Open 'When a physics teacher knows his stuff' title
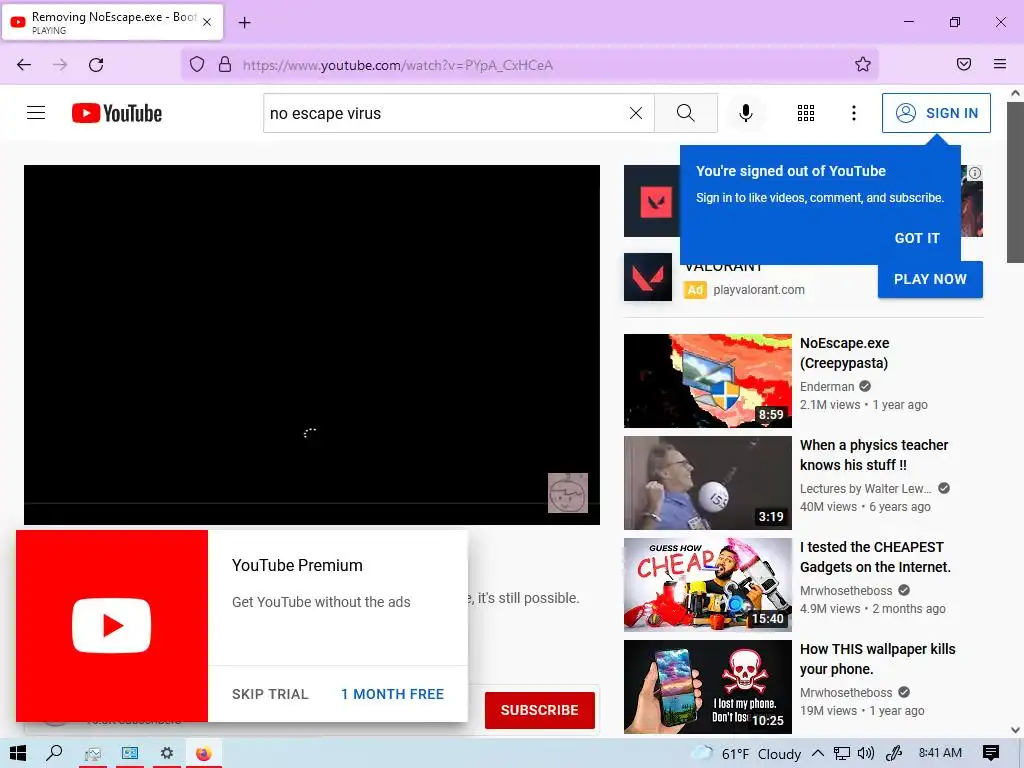This screenshot has height=768, width=1024. [874, 455]
